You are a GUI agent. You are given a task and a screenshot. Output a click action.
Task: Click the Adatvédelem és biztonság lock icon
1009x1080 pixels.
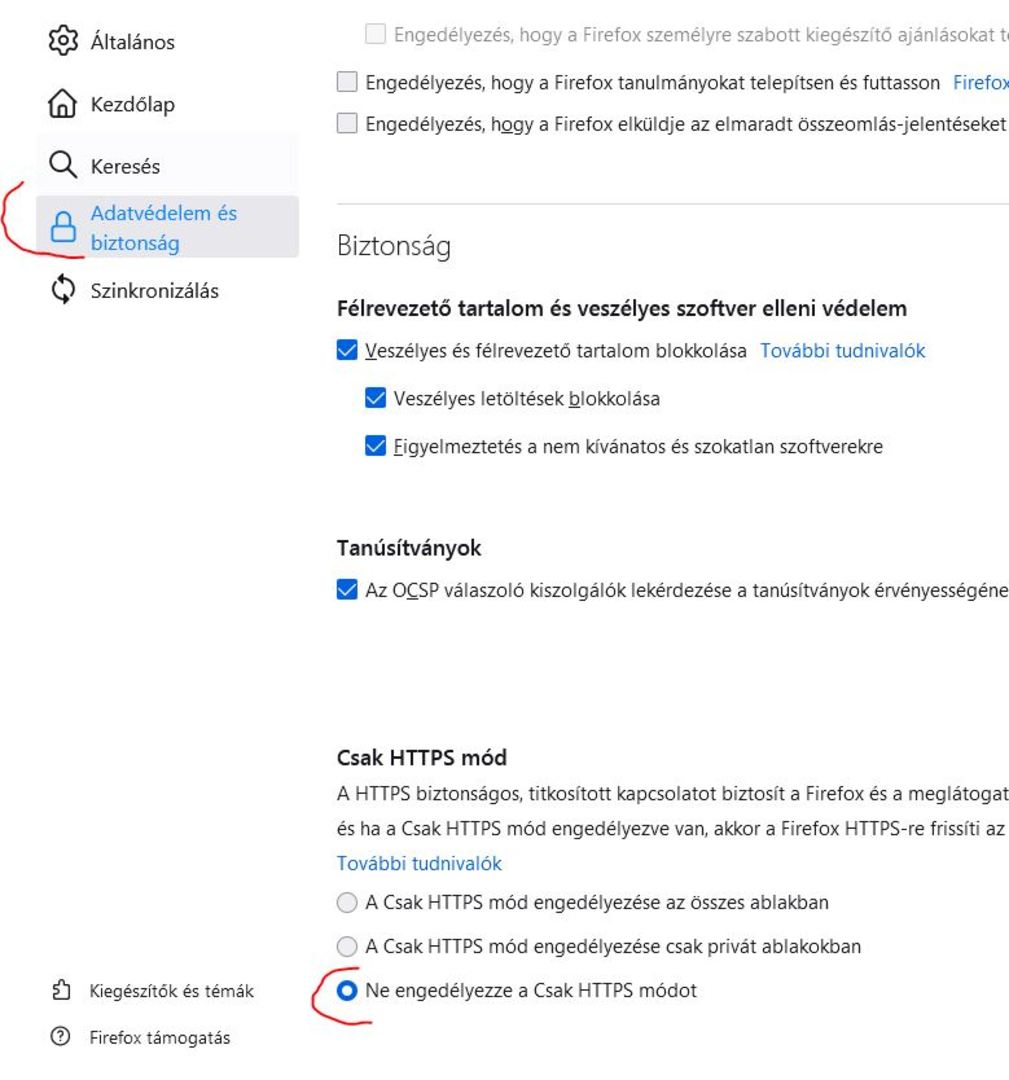[63, 229]
